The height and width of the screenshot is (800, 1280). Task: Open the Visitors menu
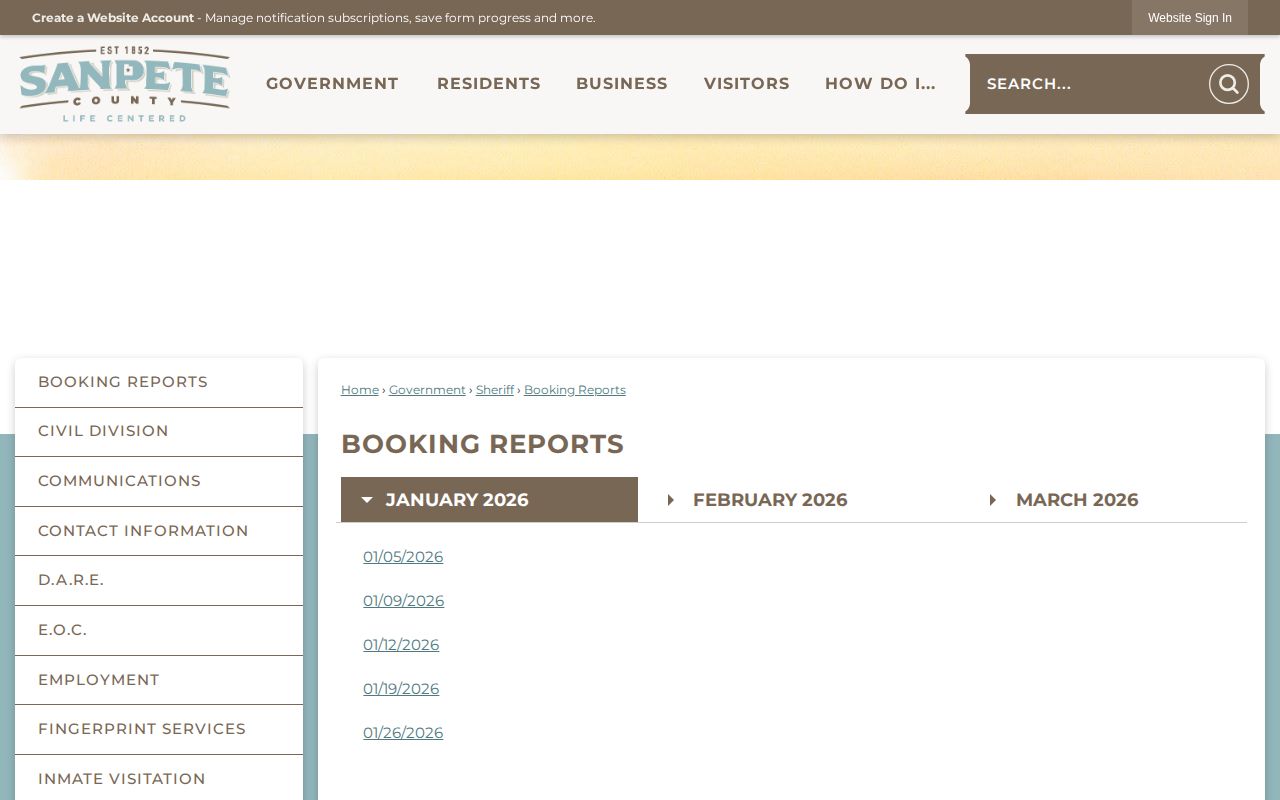(x=747, y=84)
